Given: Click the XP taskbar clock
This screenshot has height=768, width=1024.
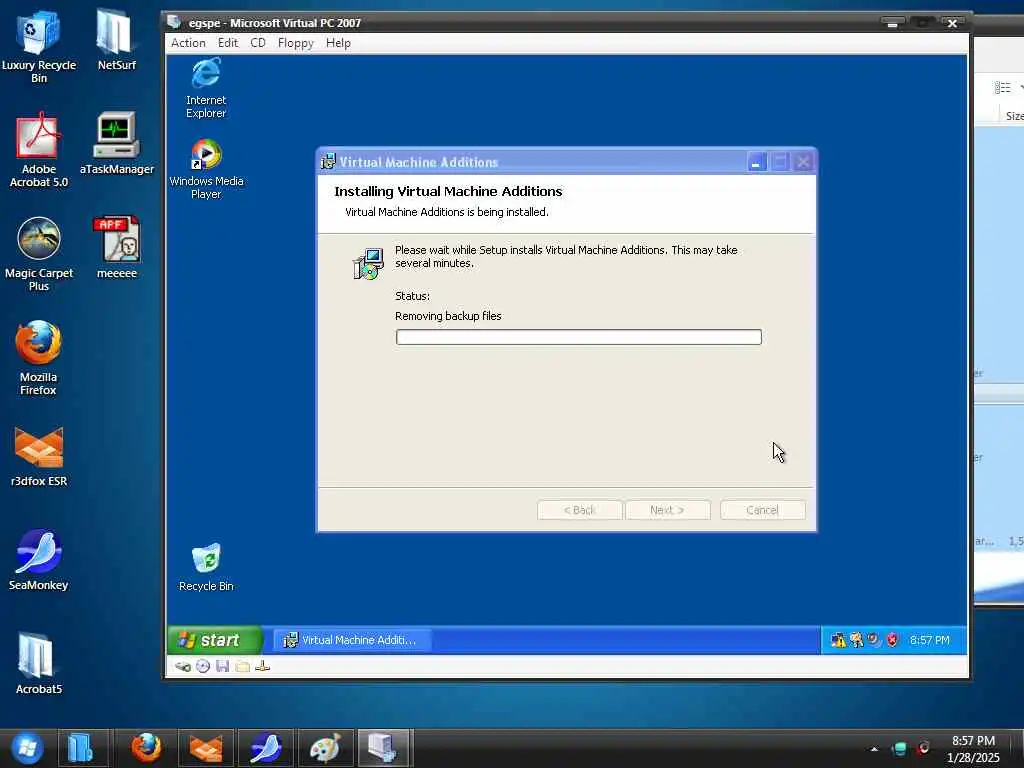Looking at the screenshot, I should click(x=929, y=640).
